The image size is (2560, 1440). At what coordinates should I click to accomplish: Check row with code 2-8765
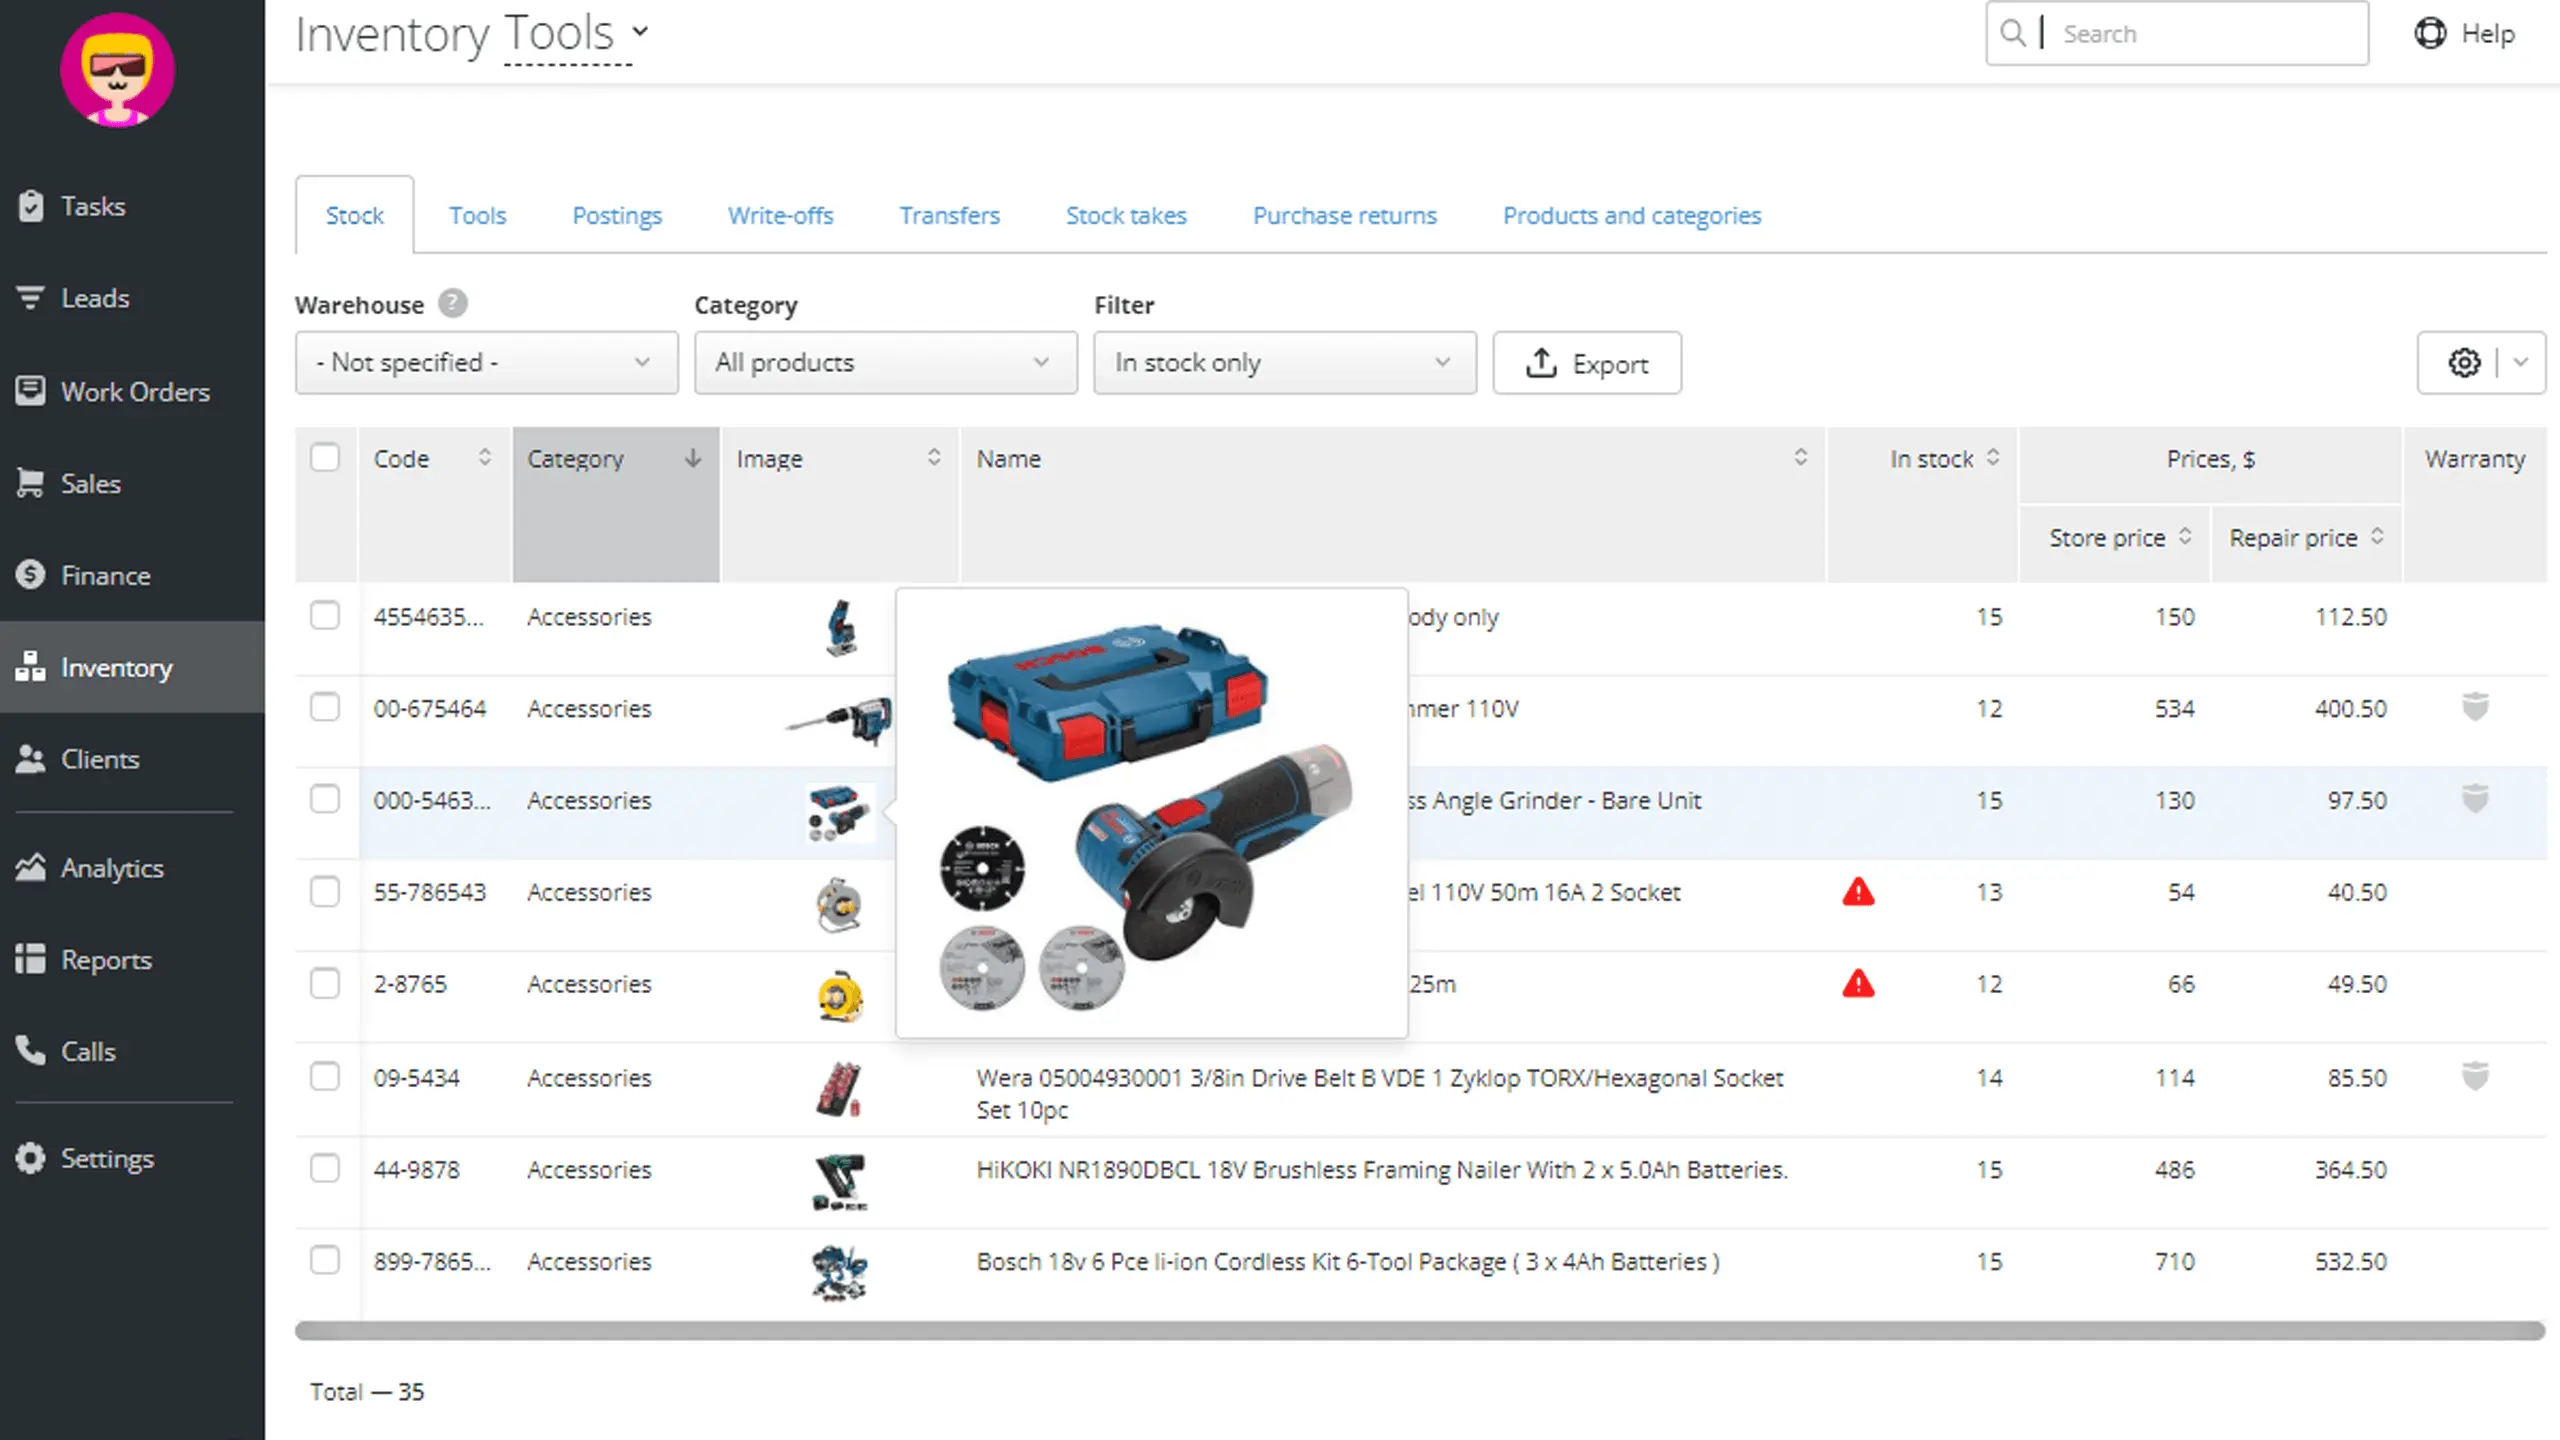(325, 983)
